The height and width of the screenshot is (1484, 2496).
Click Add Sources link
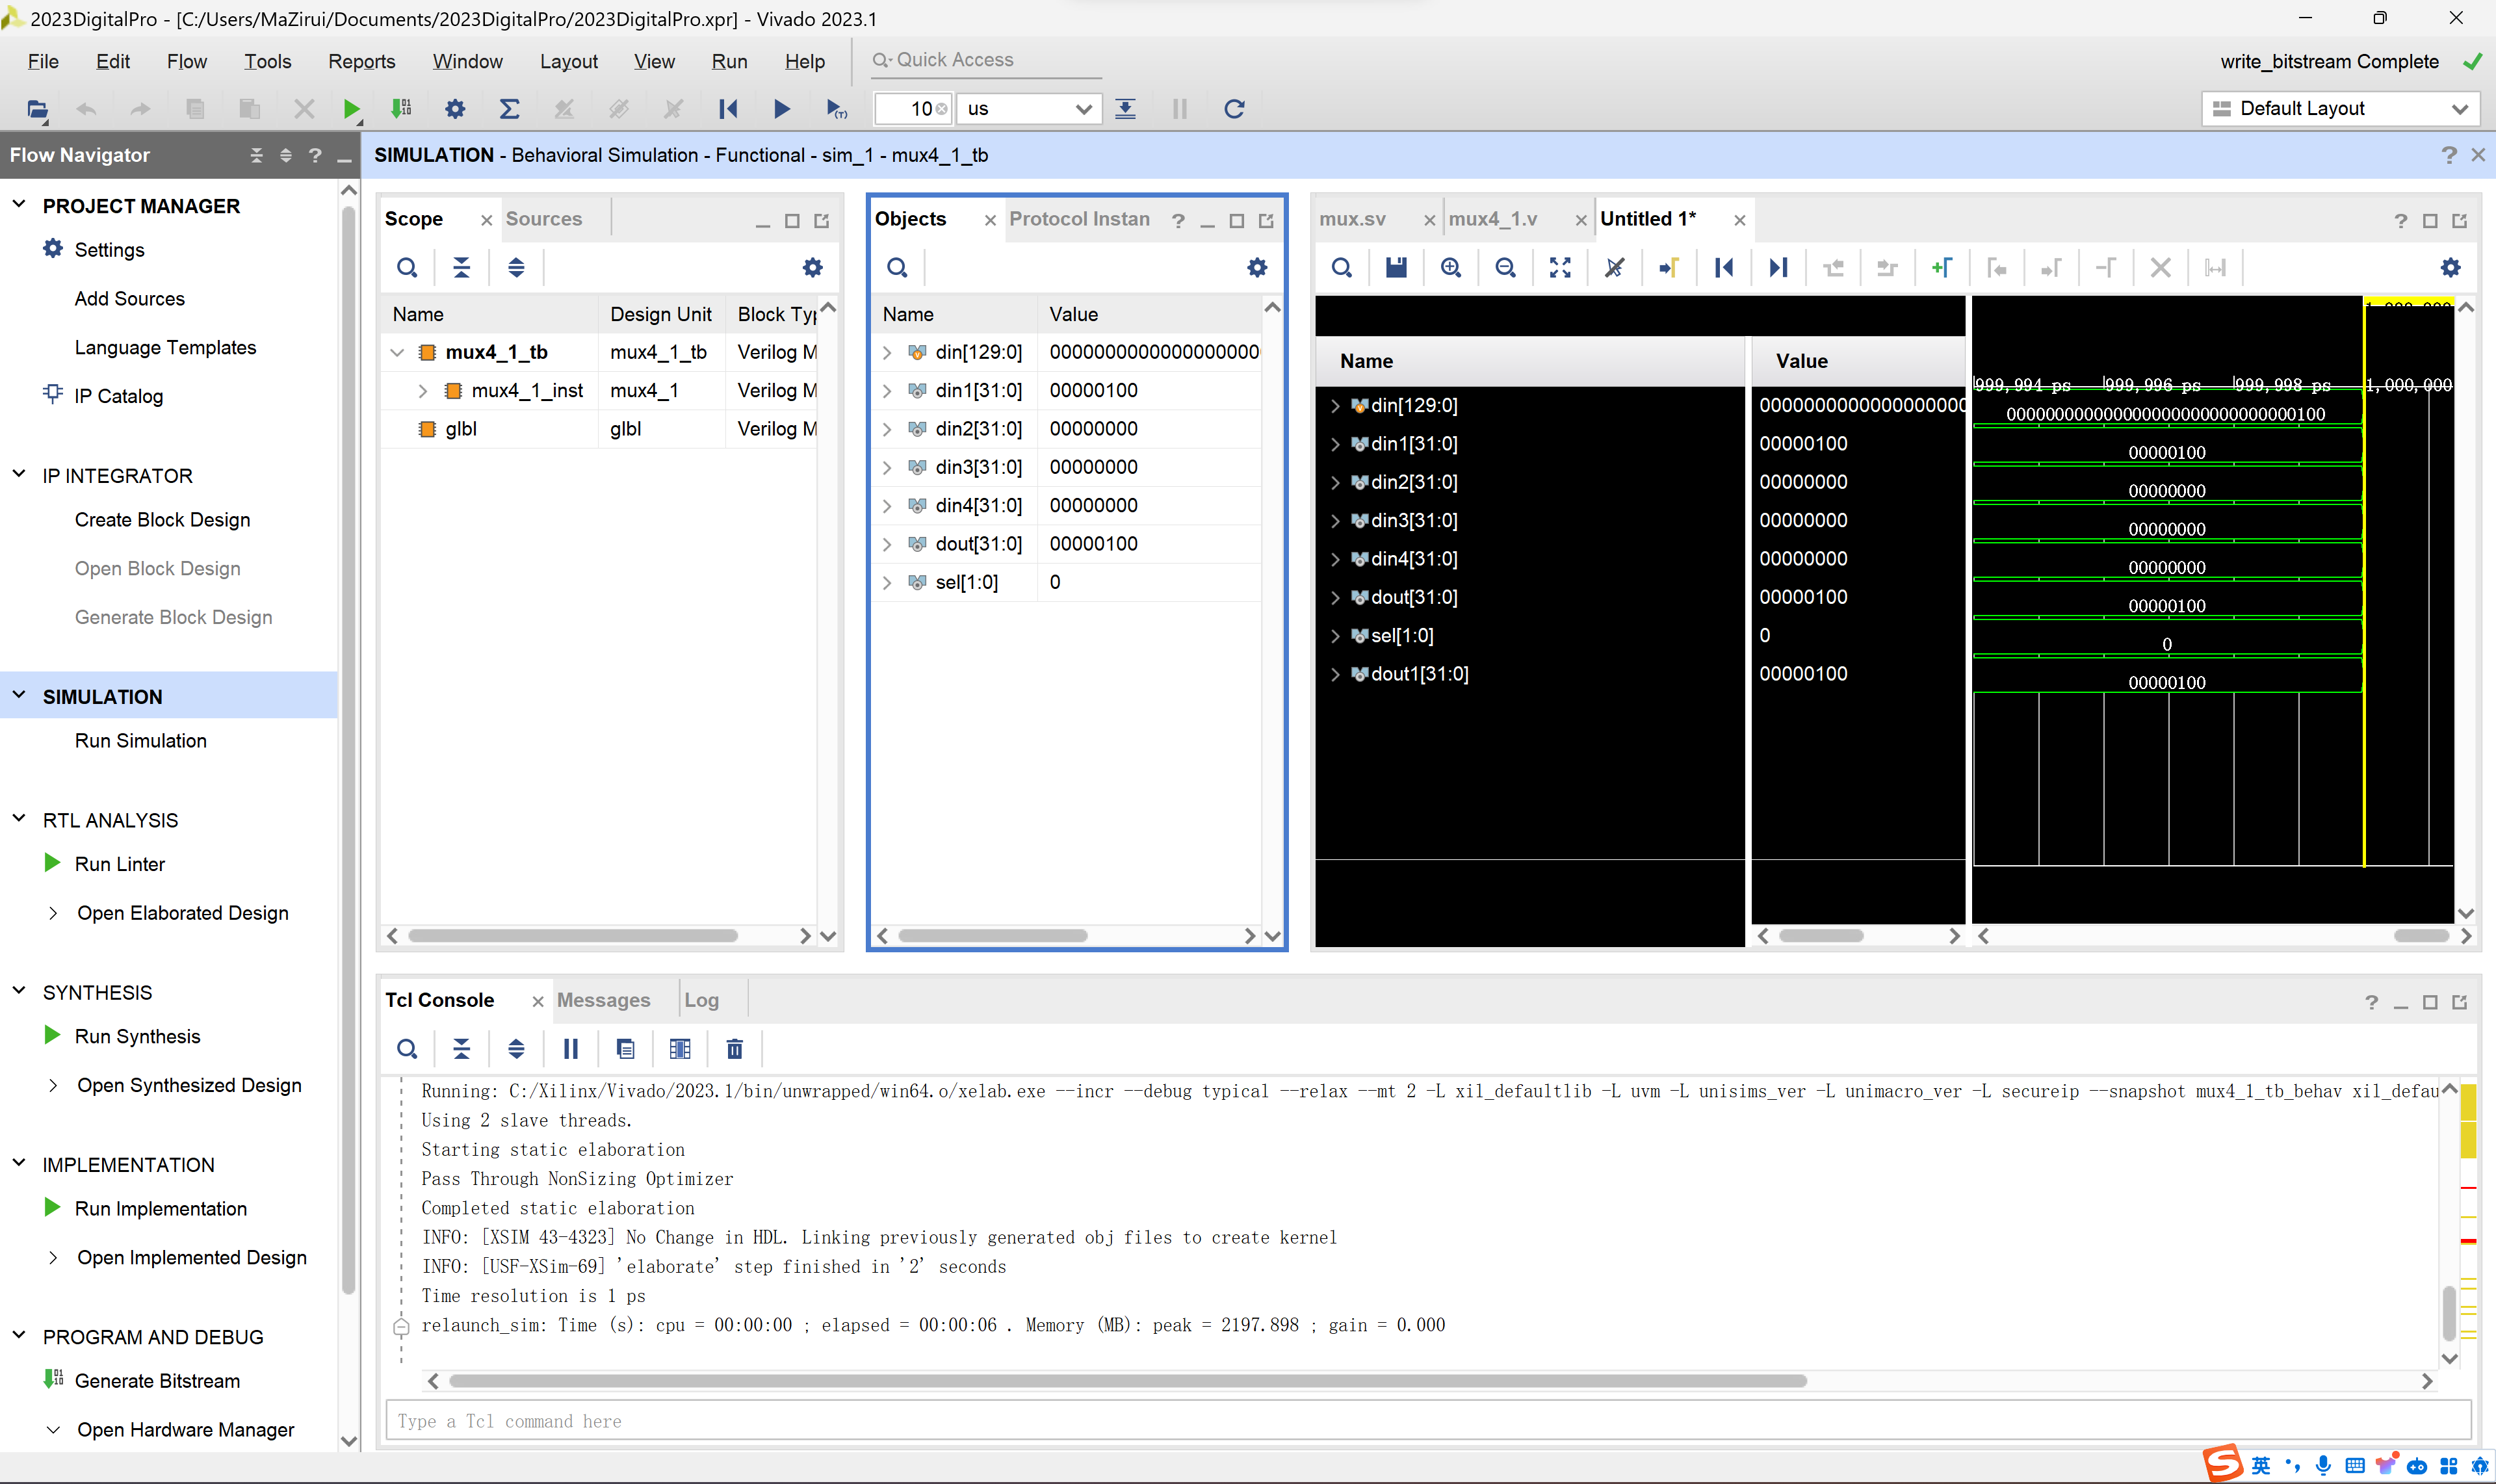pyautogui.click(x=129, y=298)
